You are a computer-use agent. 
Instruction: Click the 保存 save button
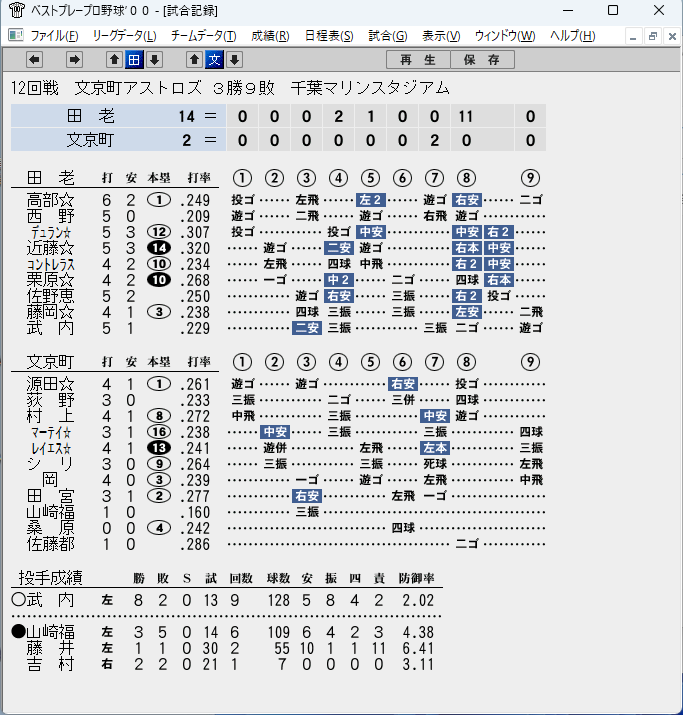coord(482,60)
